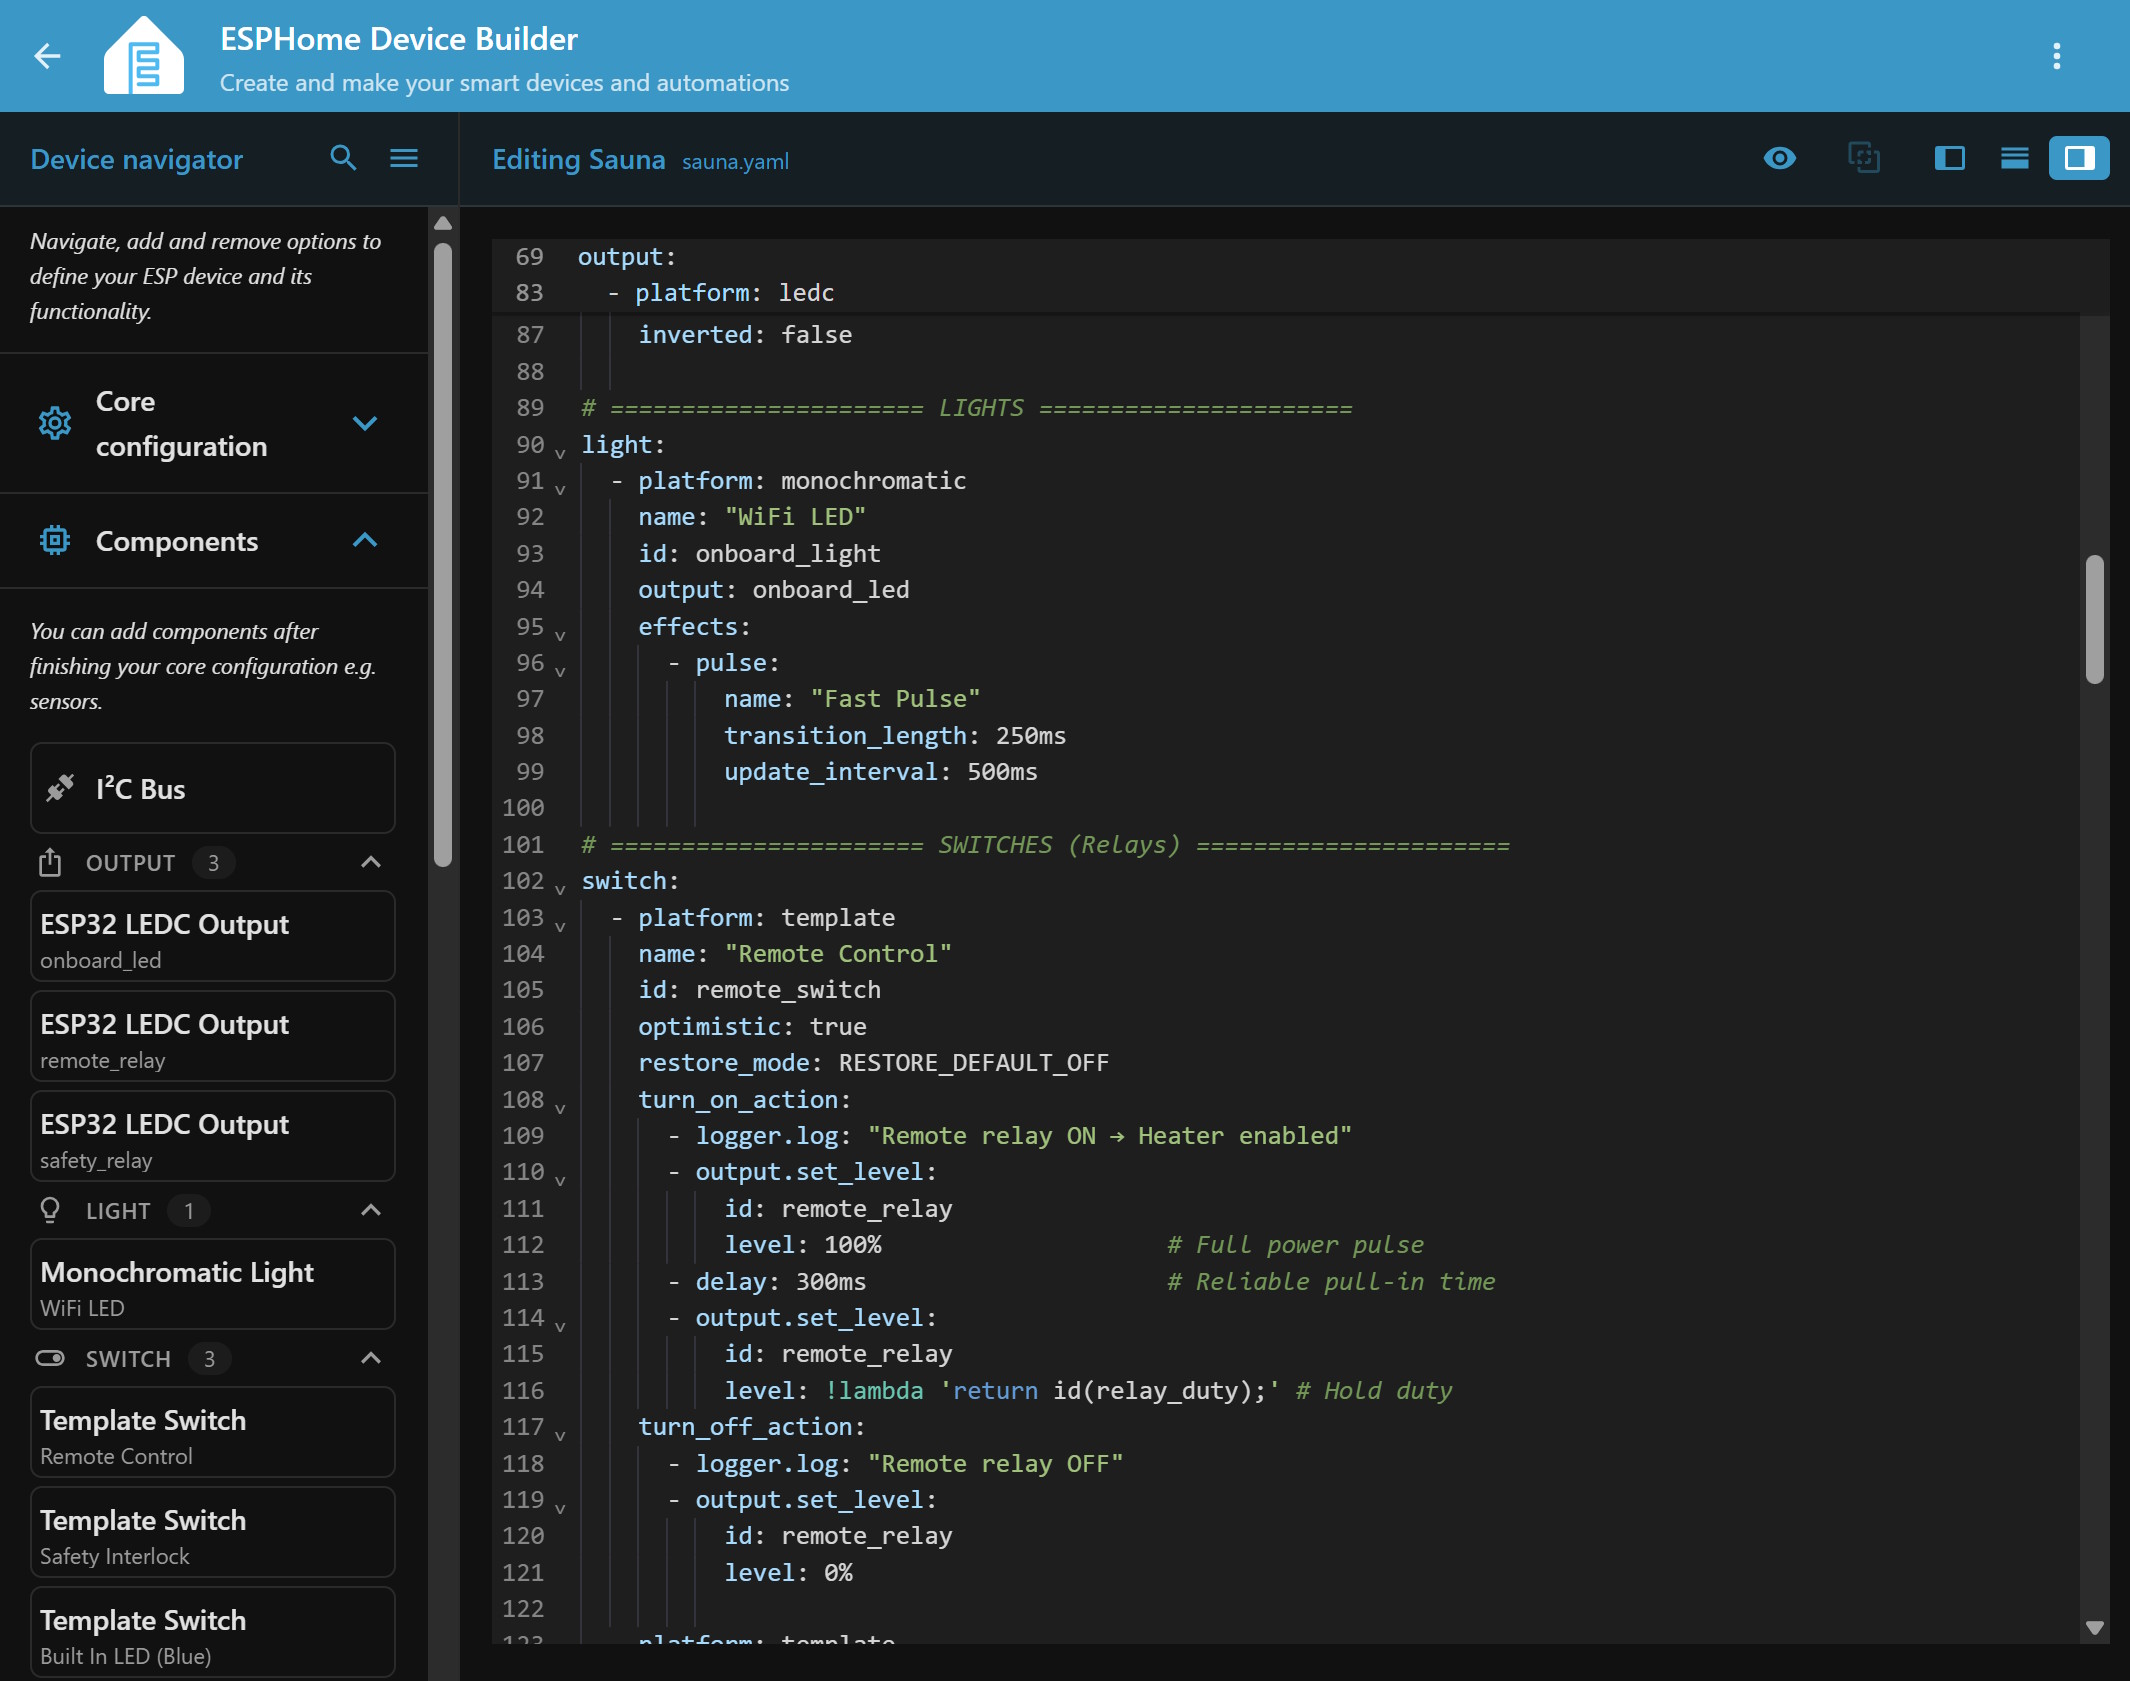Open Template Switch Remote Control
The image size is (2130, 1681).
click(213, 1433)
